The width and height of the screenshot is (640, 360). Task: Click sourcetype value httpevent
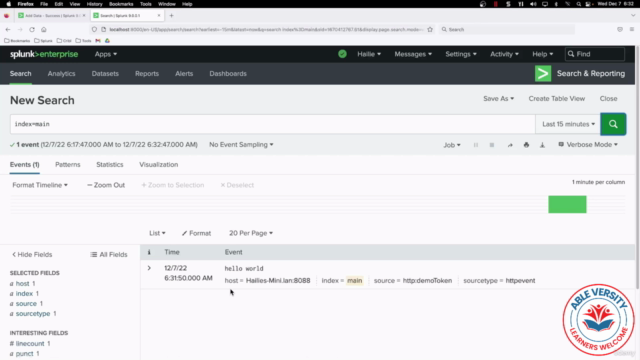pos(520,280)
